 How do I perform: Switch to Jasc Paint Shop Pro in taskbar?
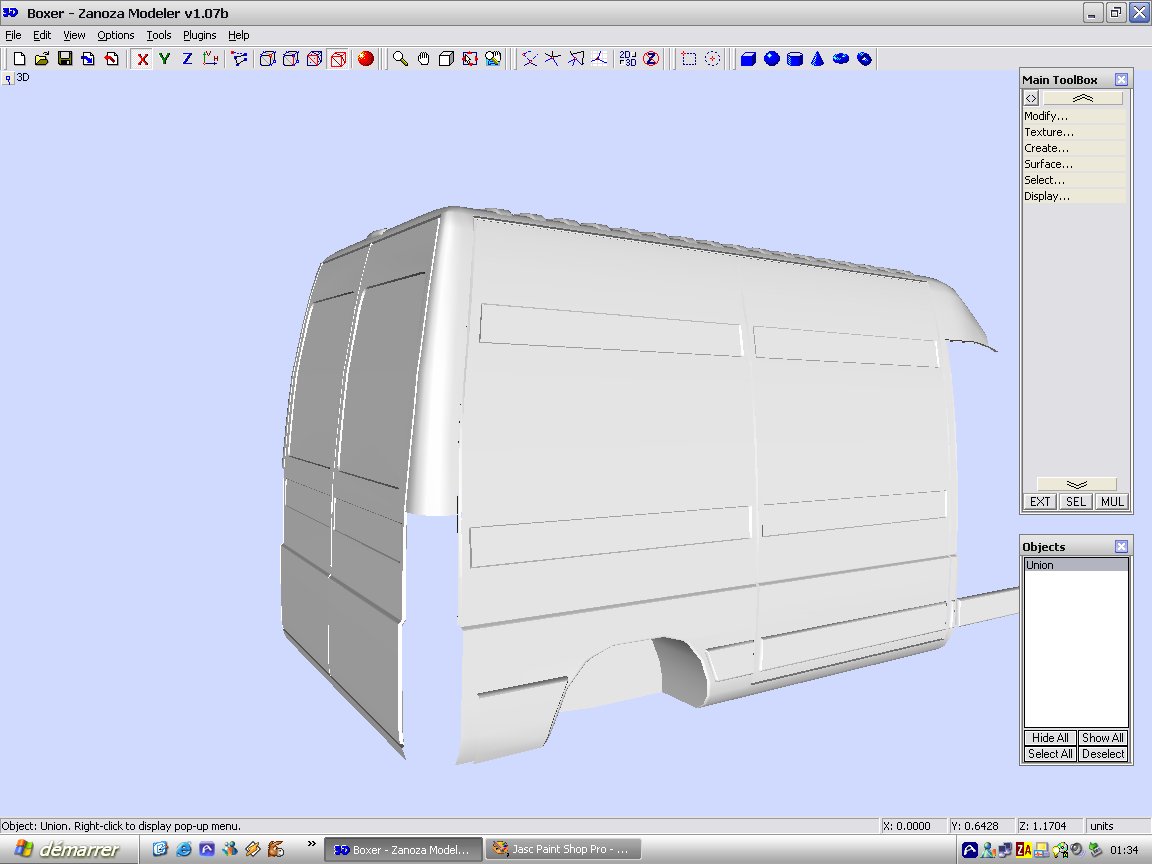pos(560,850)
